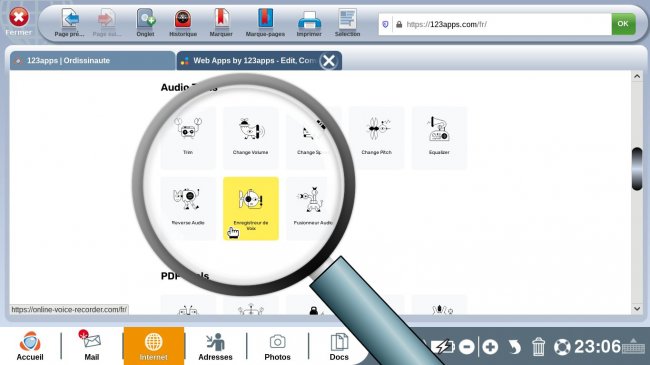Click the scrollbar down arrow

[637, 309]
